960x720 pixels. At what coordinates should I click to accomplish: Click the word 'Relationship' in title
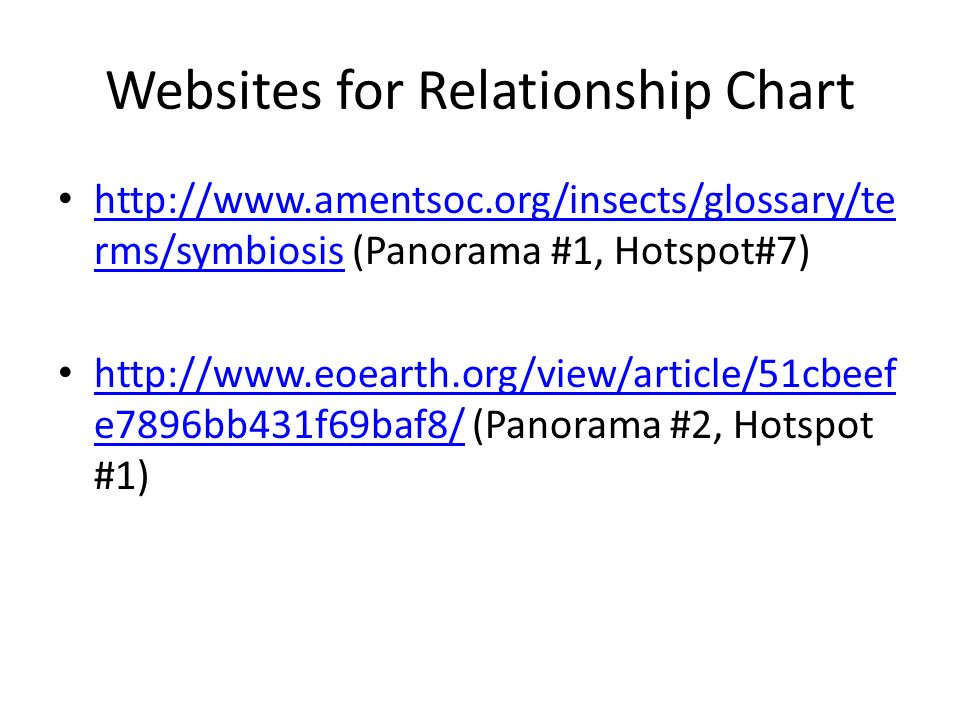pos(563,93)
